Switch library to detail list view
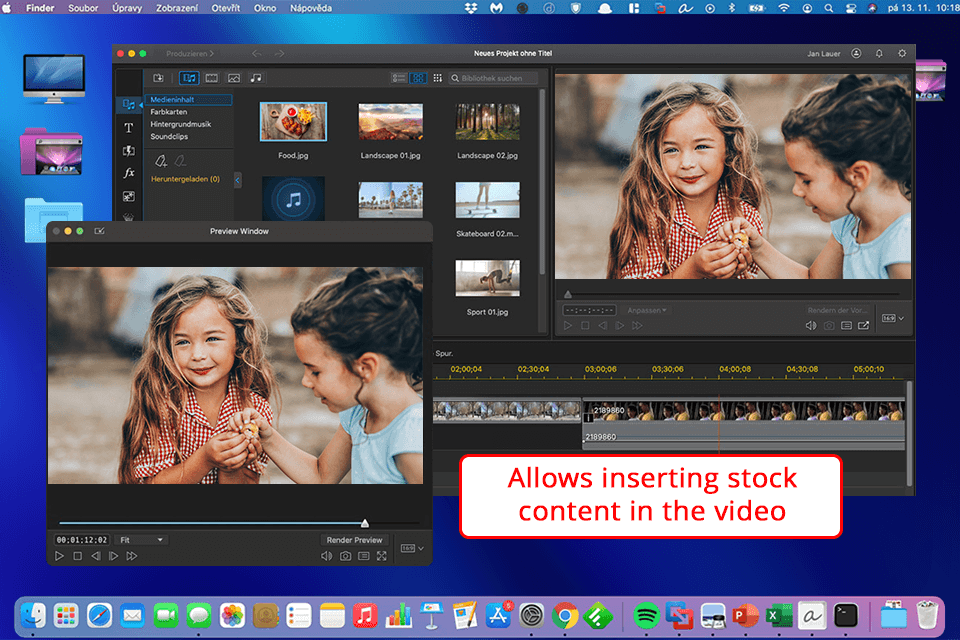This screenshot has height=640, width=960. [x=399, y=78]
